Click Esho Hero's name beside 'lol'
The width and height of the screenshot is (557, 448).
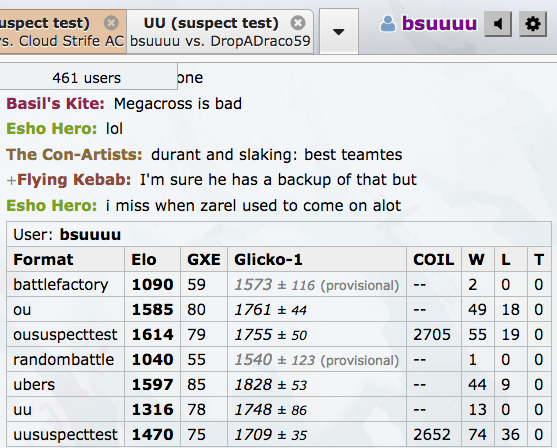[x=52, y=129]
